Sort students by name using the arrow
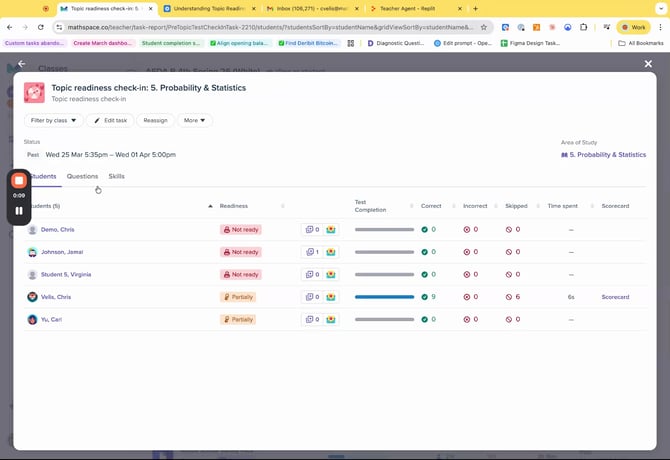This screenshot has height=460, width=670. [x=210, y=206]
